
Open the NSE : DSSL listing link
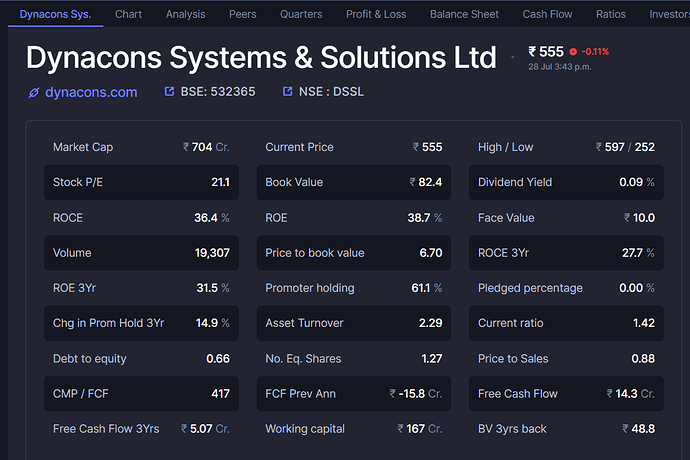tap(331, 93)
